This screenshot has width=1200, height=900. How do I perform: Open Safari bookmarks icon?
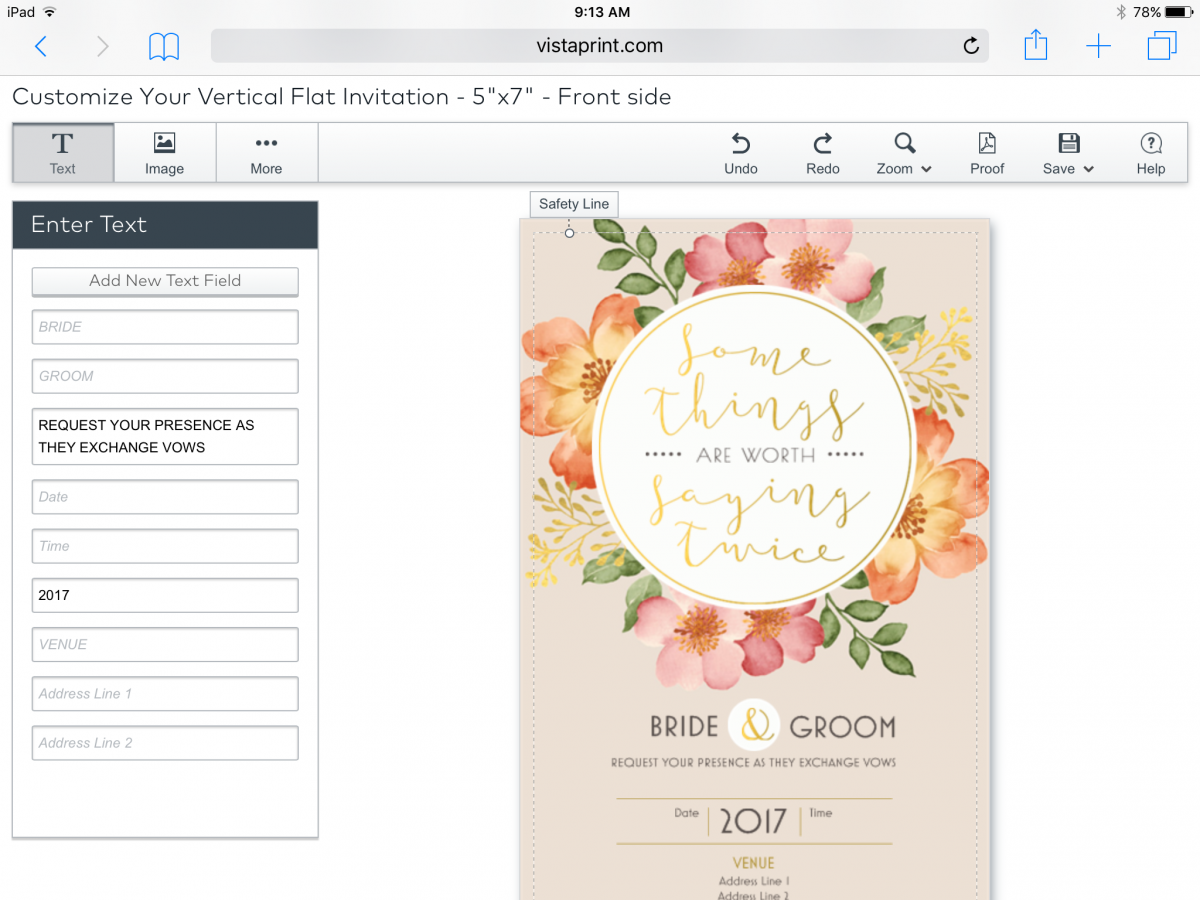tap(164, 46)
